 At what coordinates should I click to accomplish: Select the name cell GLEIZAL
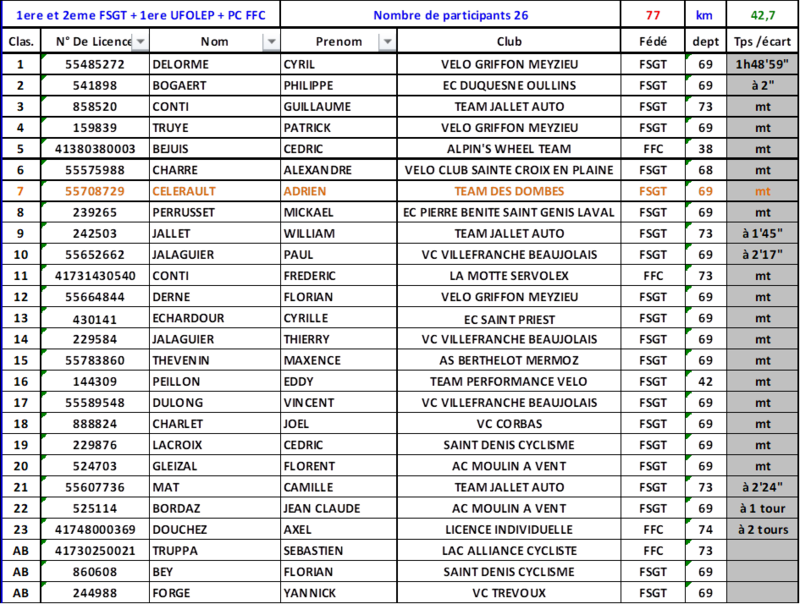[215, 466]
